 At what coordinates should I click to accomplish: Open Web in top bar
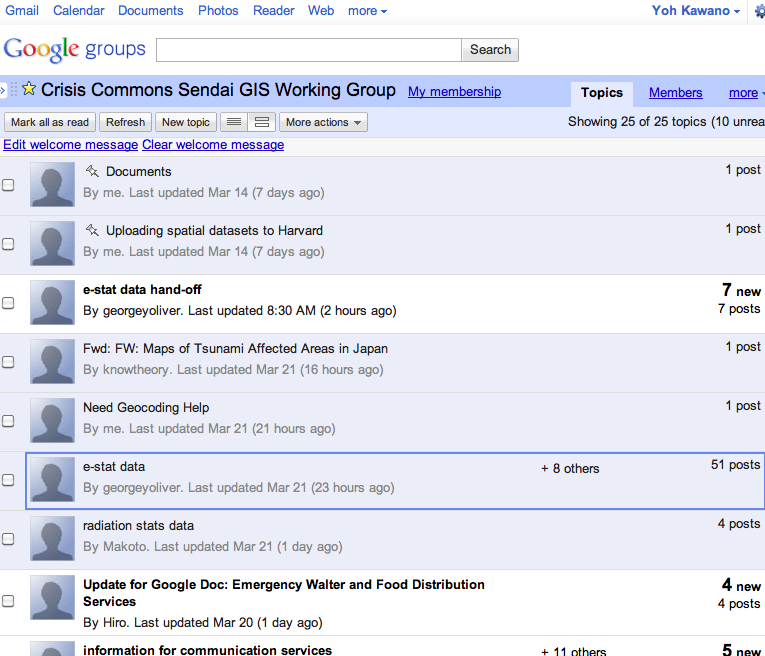point(321,11)
